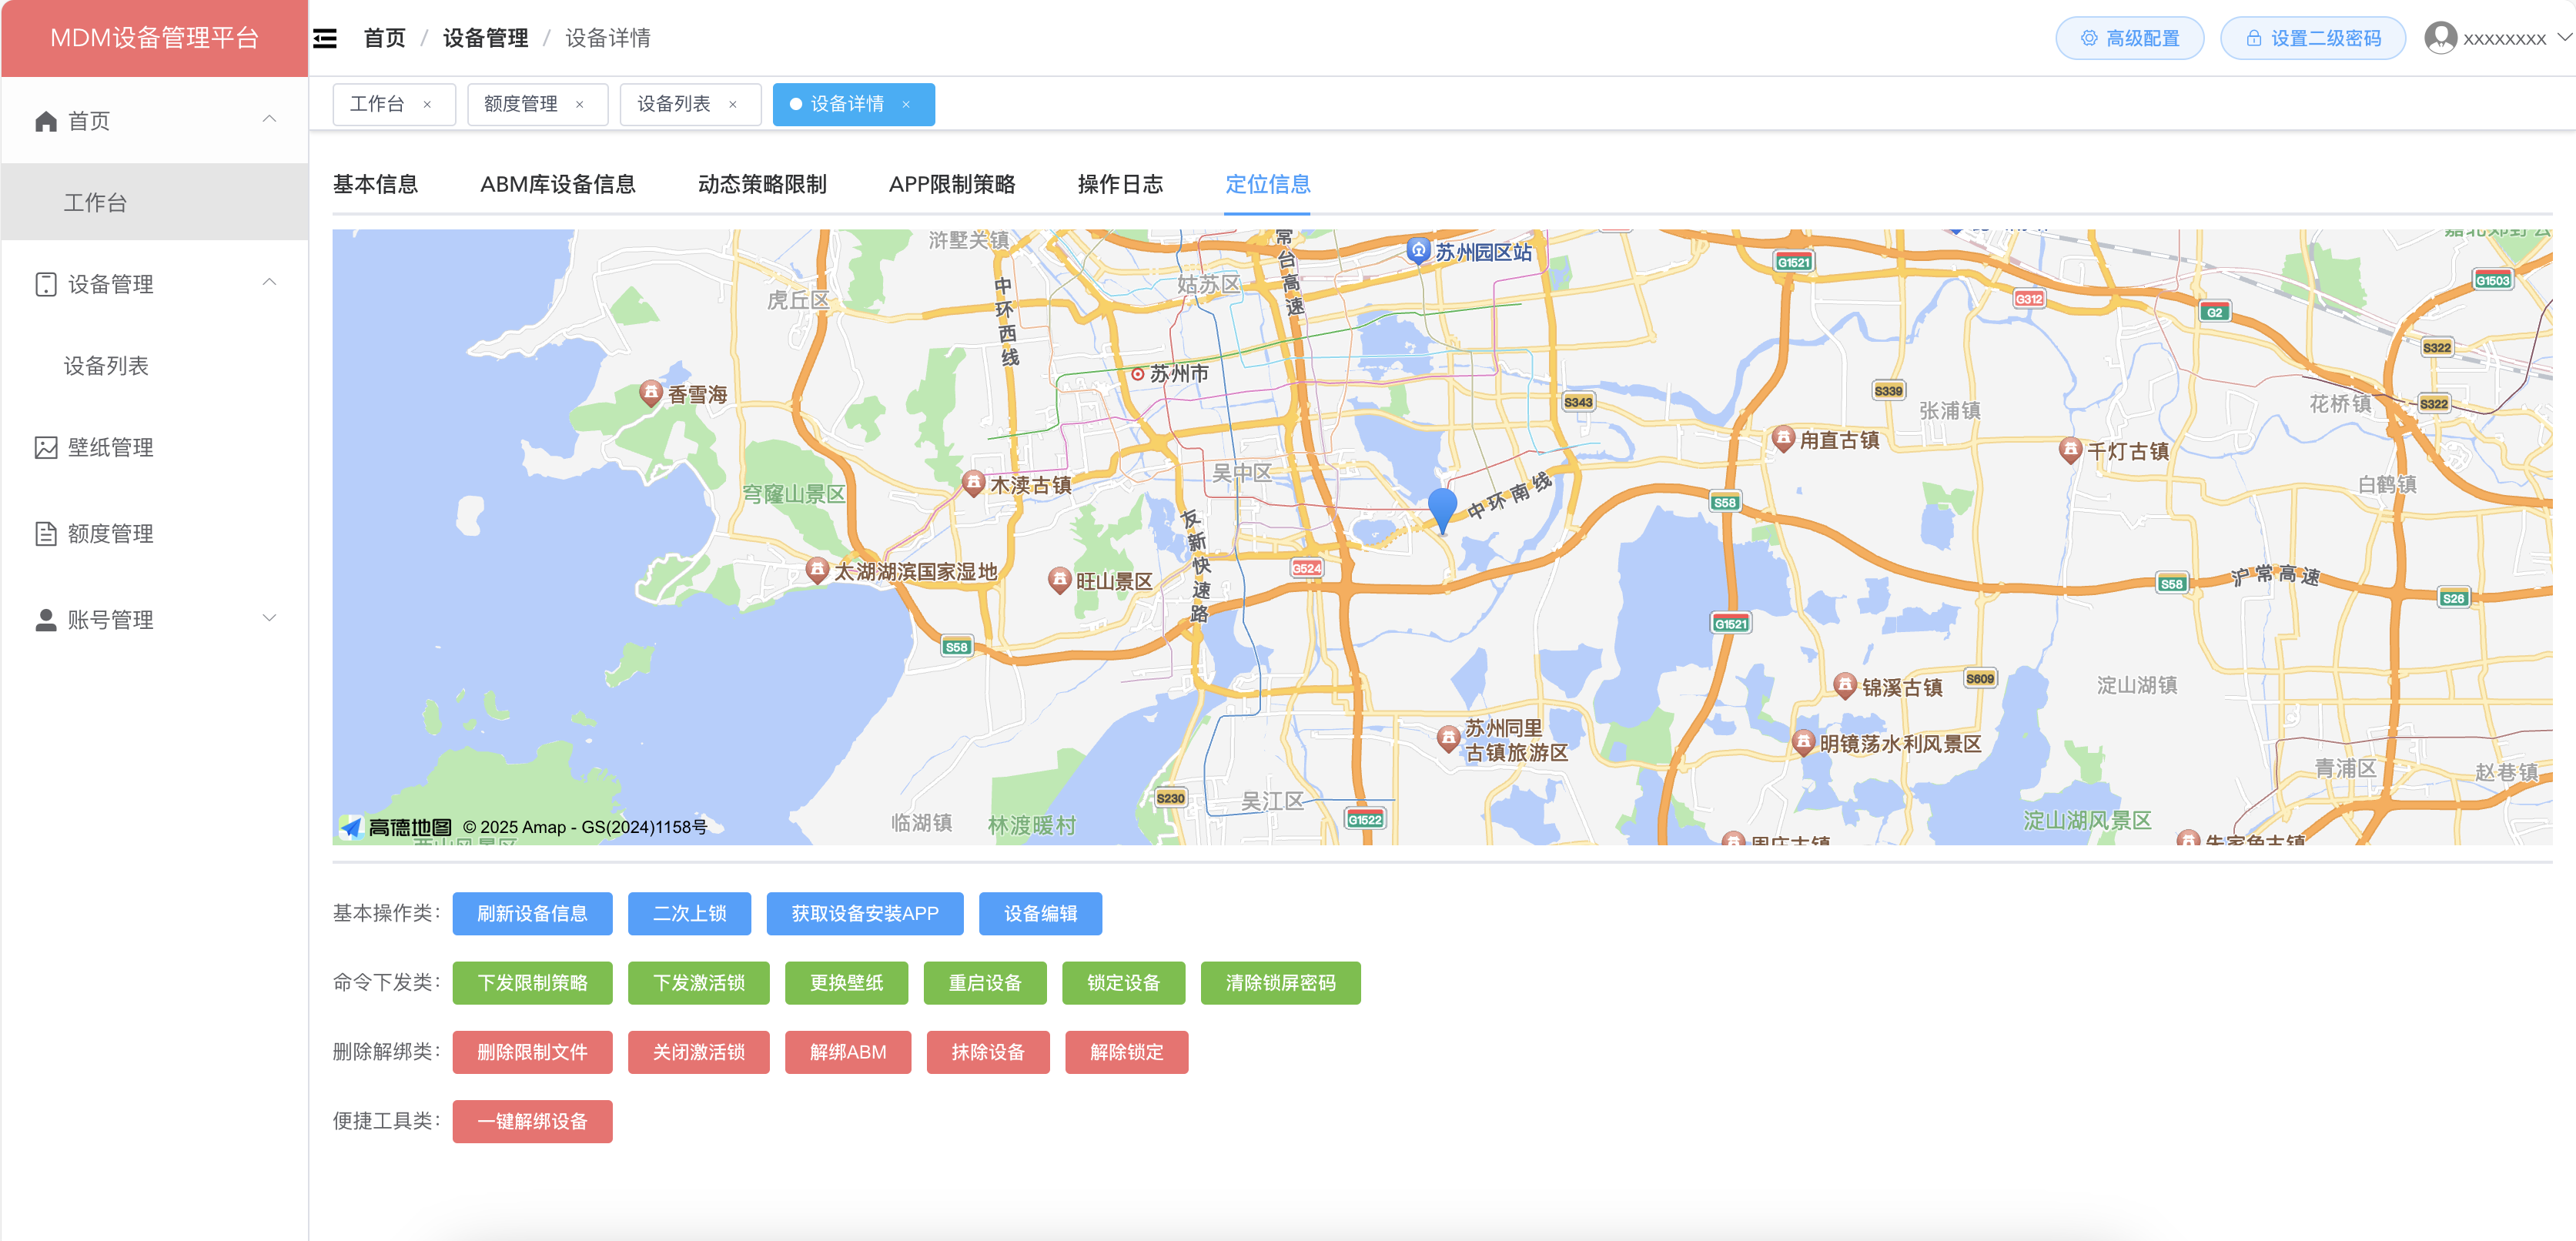Switch to the 操作日志 tab
The height and width of the screenshot is (1241, 2576).
click(1119, 184)
